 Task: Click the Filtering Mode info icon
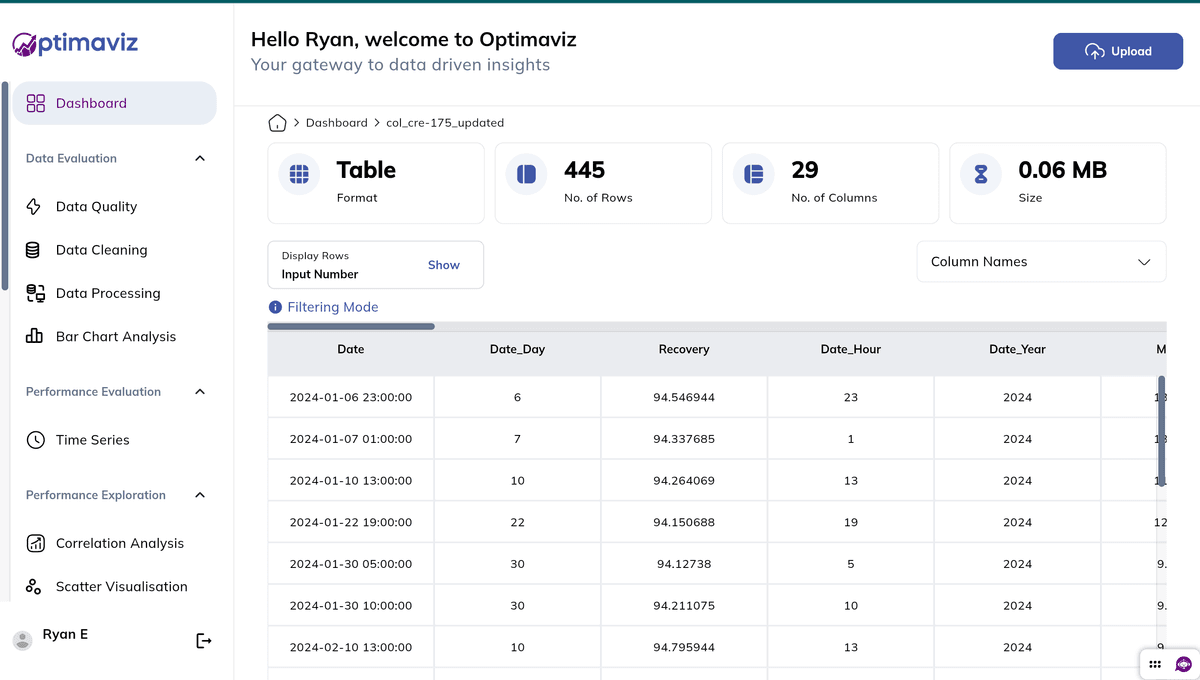click(275, 307)
